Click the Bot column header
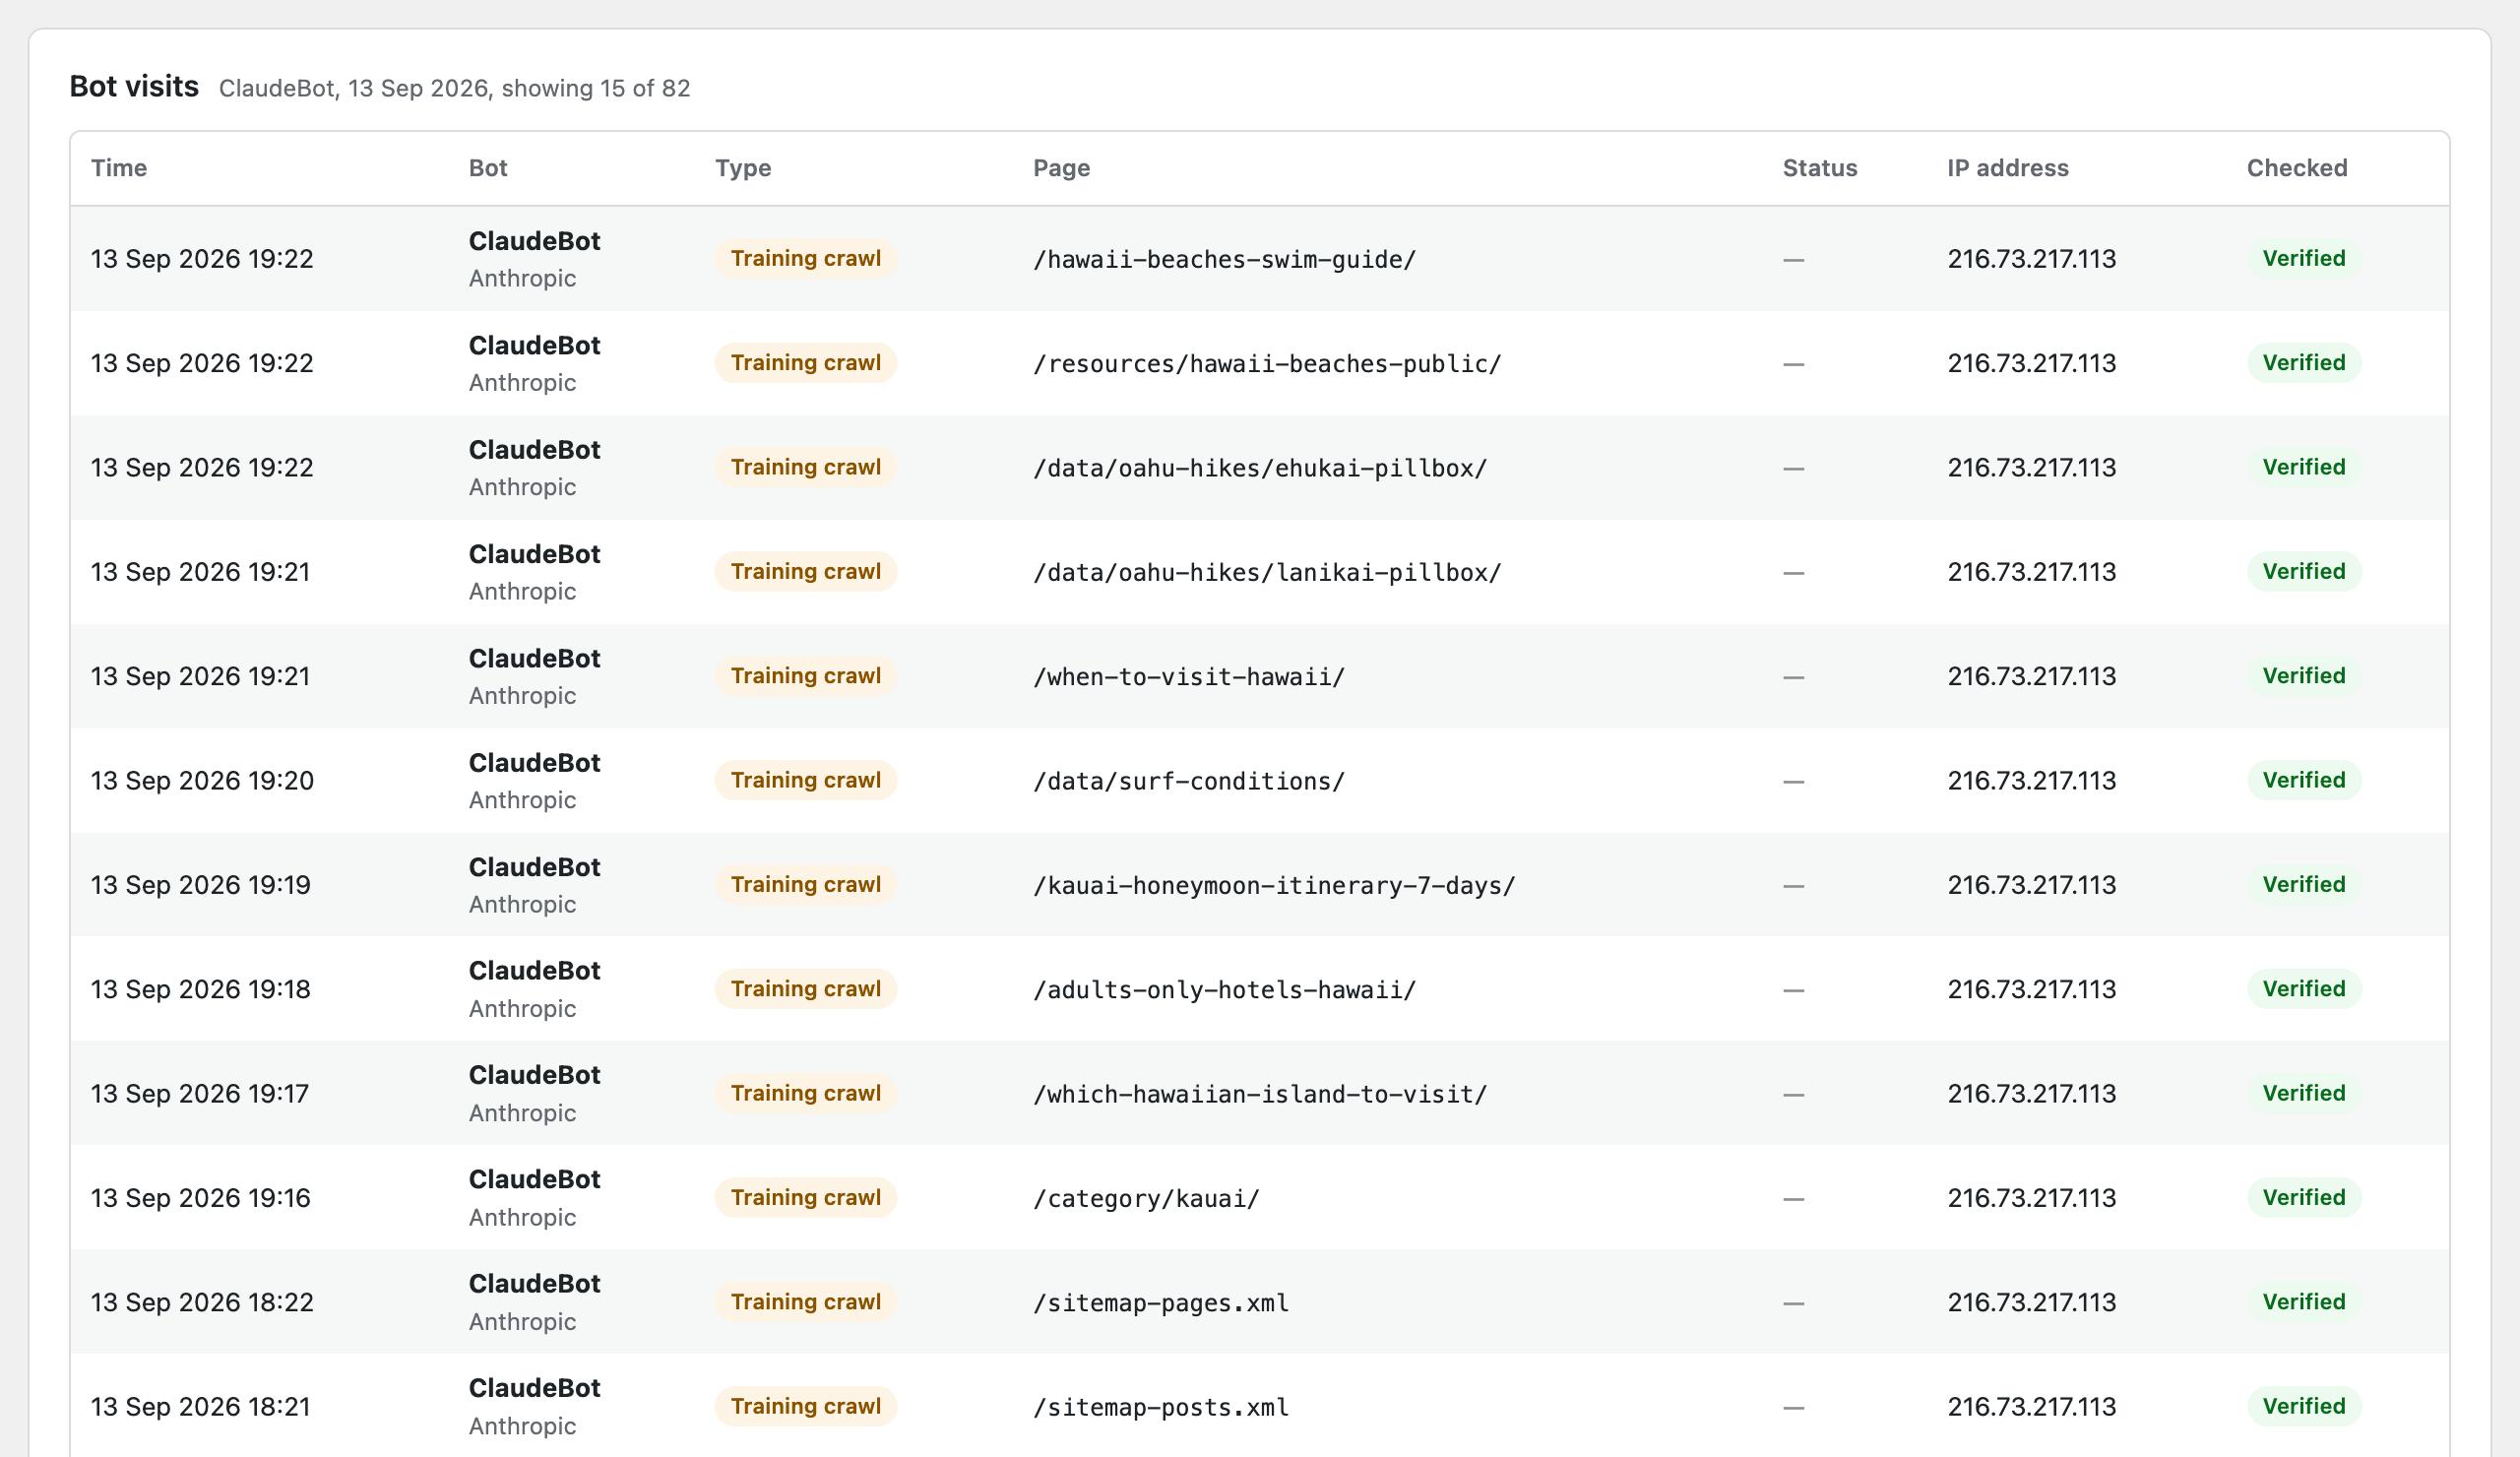This screenshot has height=1457, width=2520. coord(488,168)
